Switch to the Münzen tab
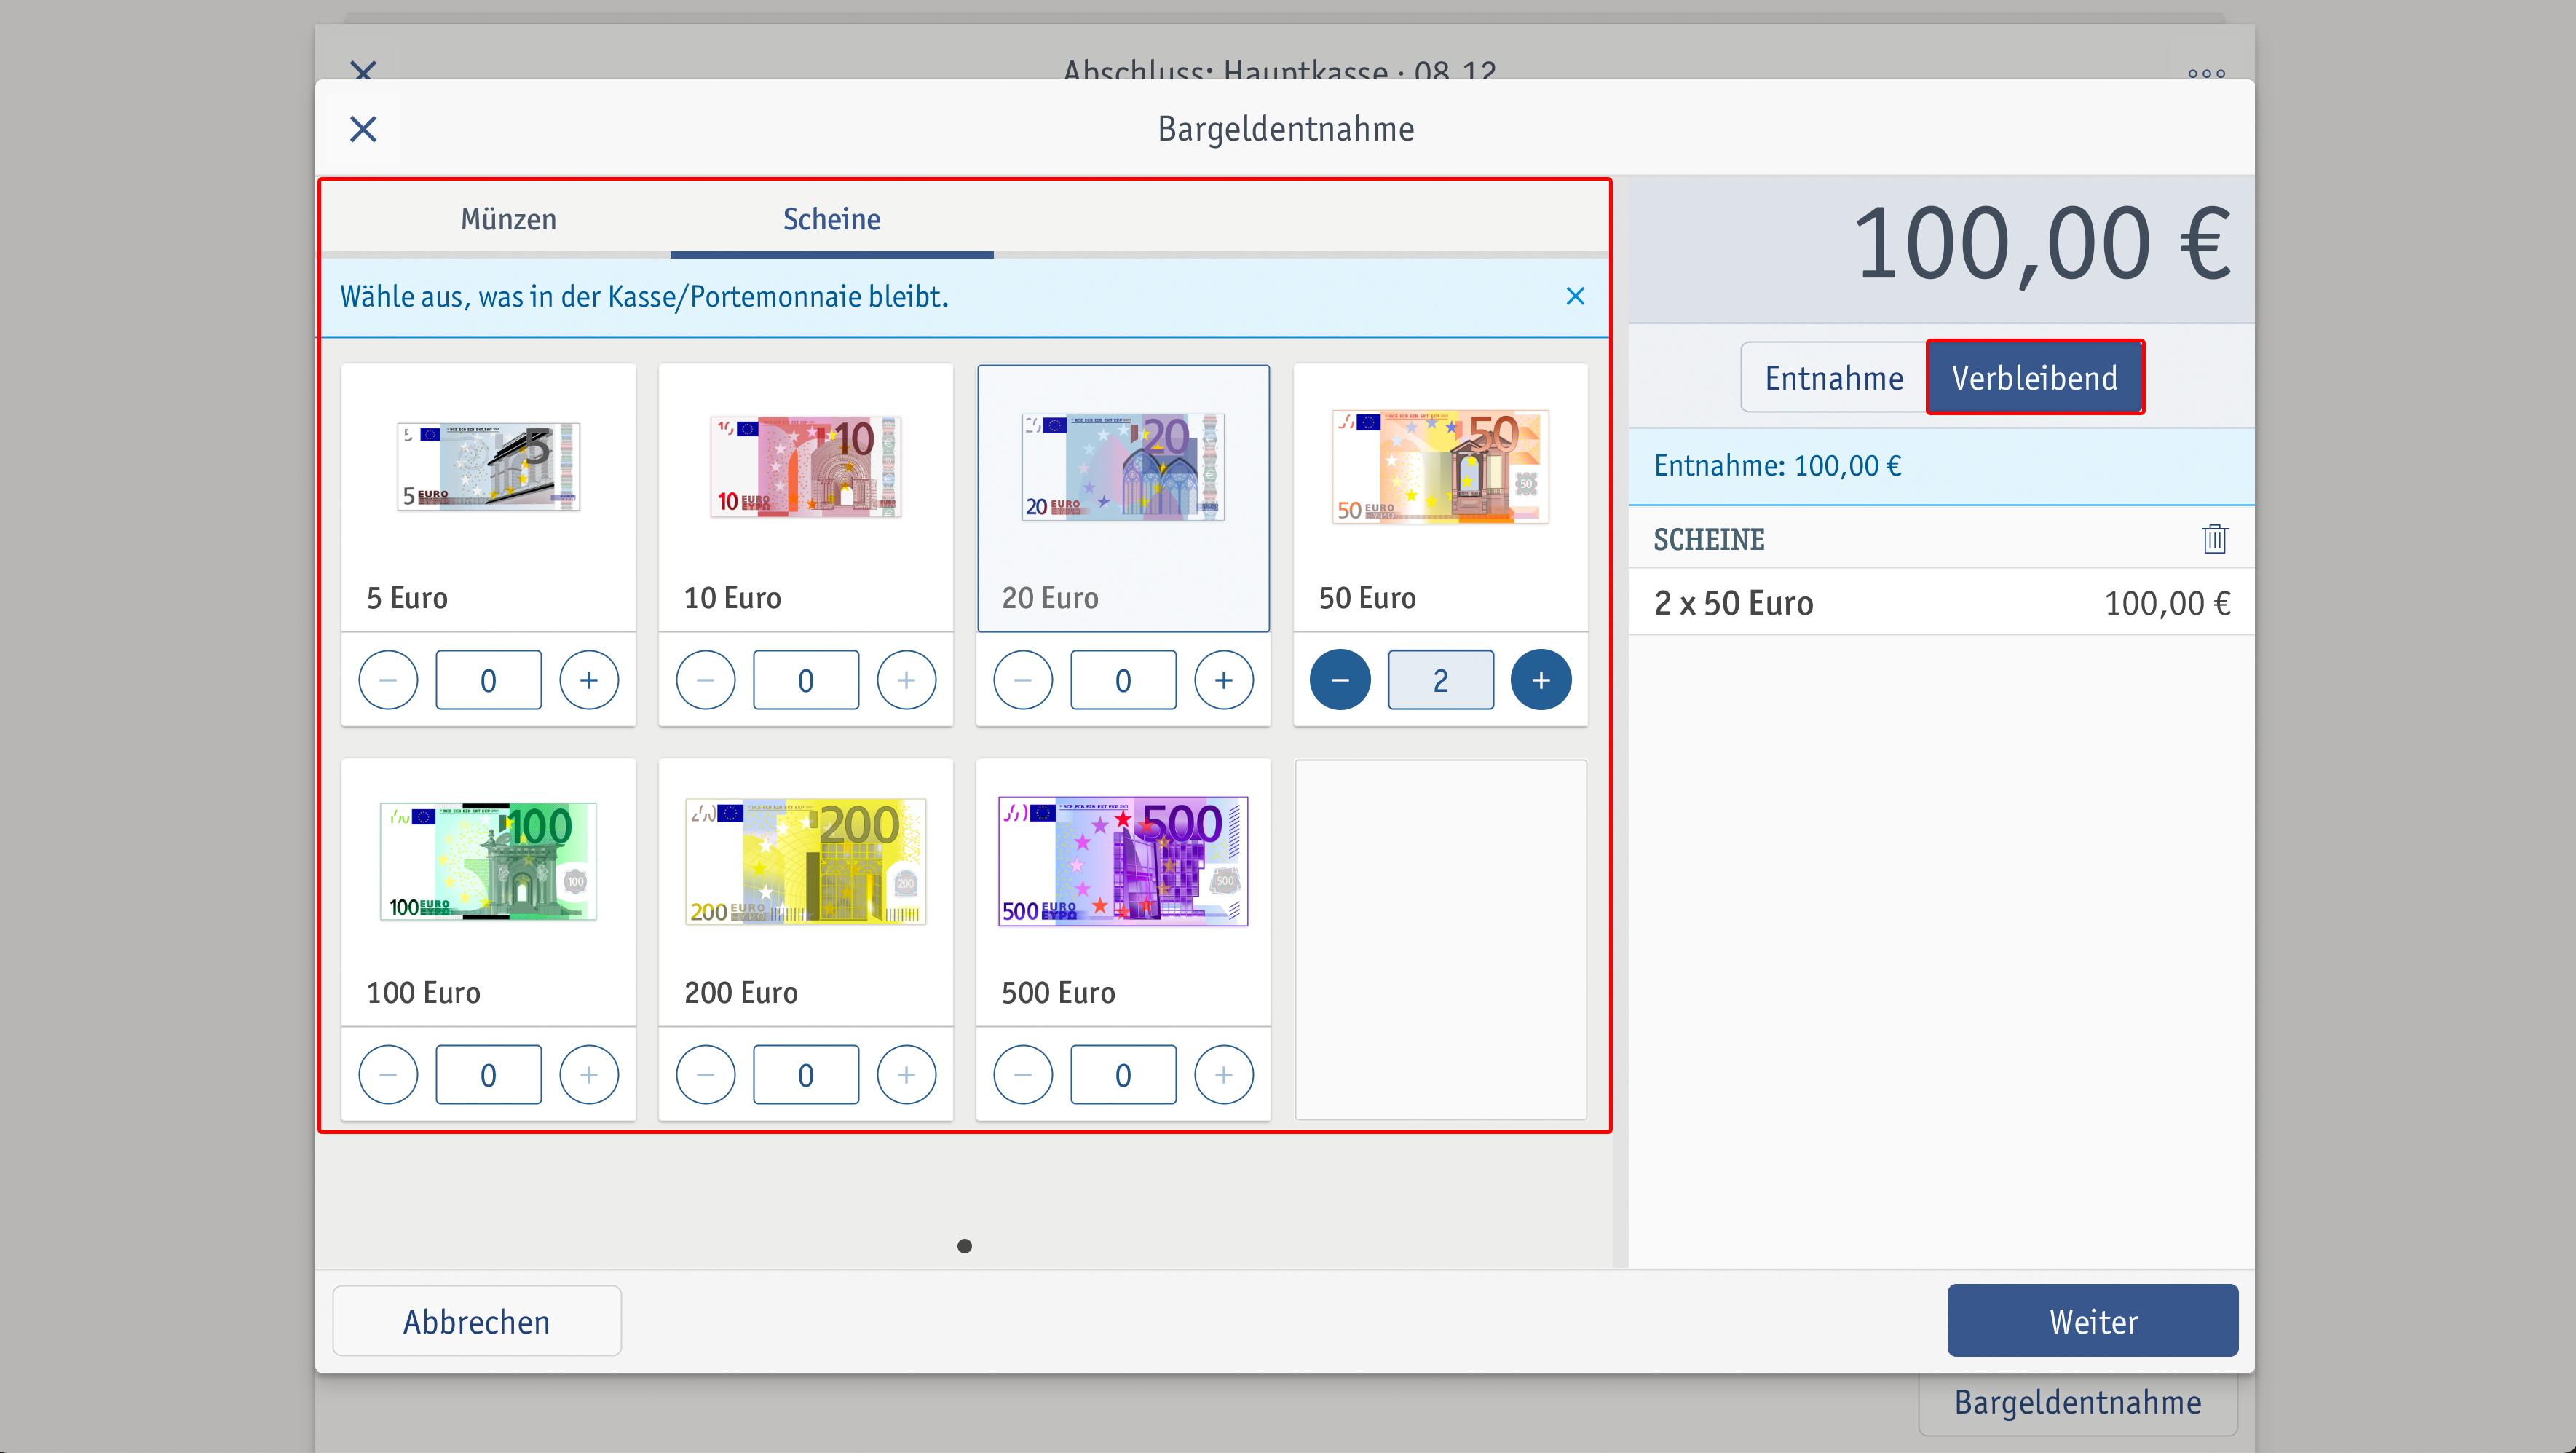The image size is (2576, 1453). [x=508, y=219]
